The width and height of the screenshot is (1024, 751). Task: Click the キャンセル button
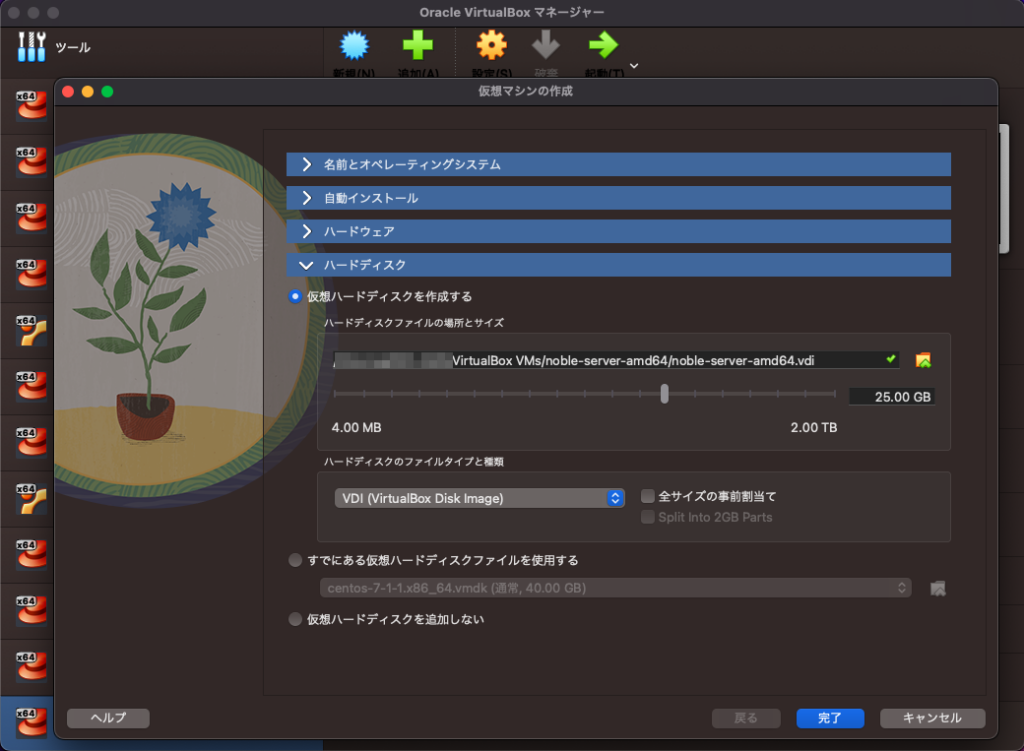pyautogui.click(x=933, y=718)
